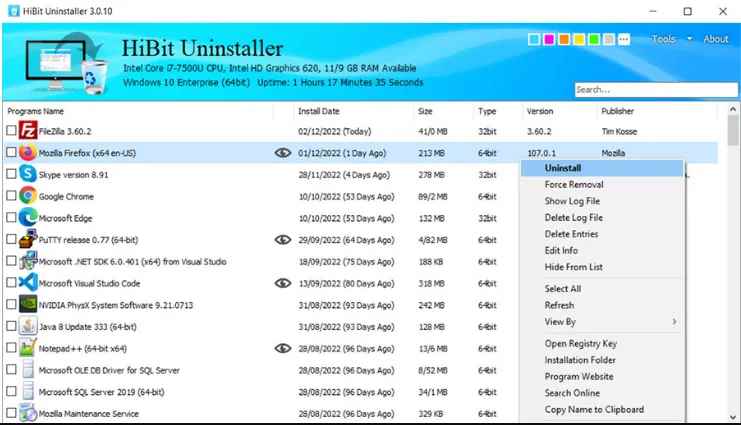This screenshot has height=425, width=741.
Task: Pick the magenta theme color swatch
Action: tap(548, 40)
